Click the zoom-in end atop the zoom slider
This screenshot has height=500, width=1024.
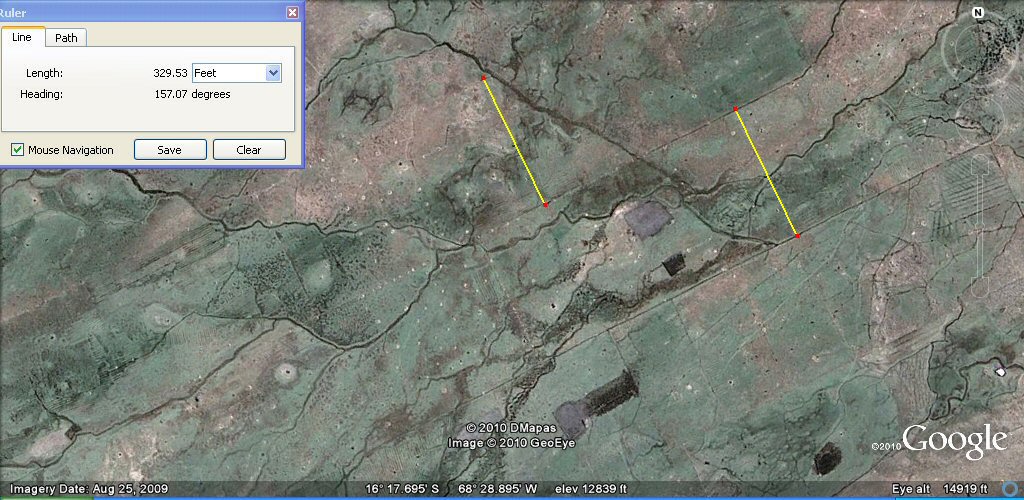pyautogui.click(x=980, y=162)
